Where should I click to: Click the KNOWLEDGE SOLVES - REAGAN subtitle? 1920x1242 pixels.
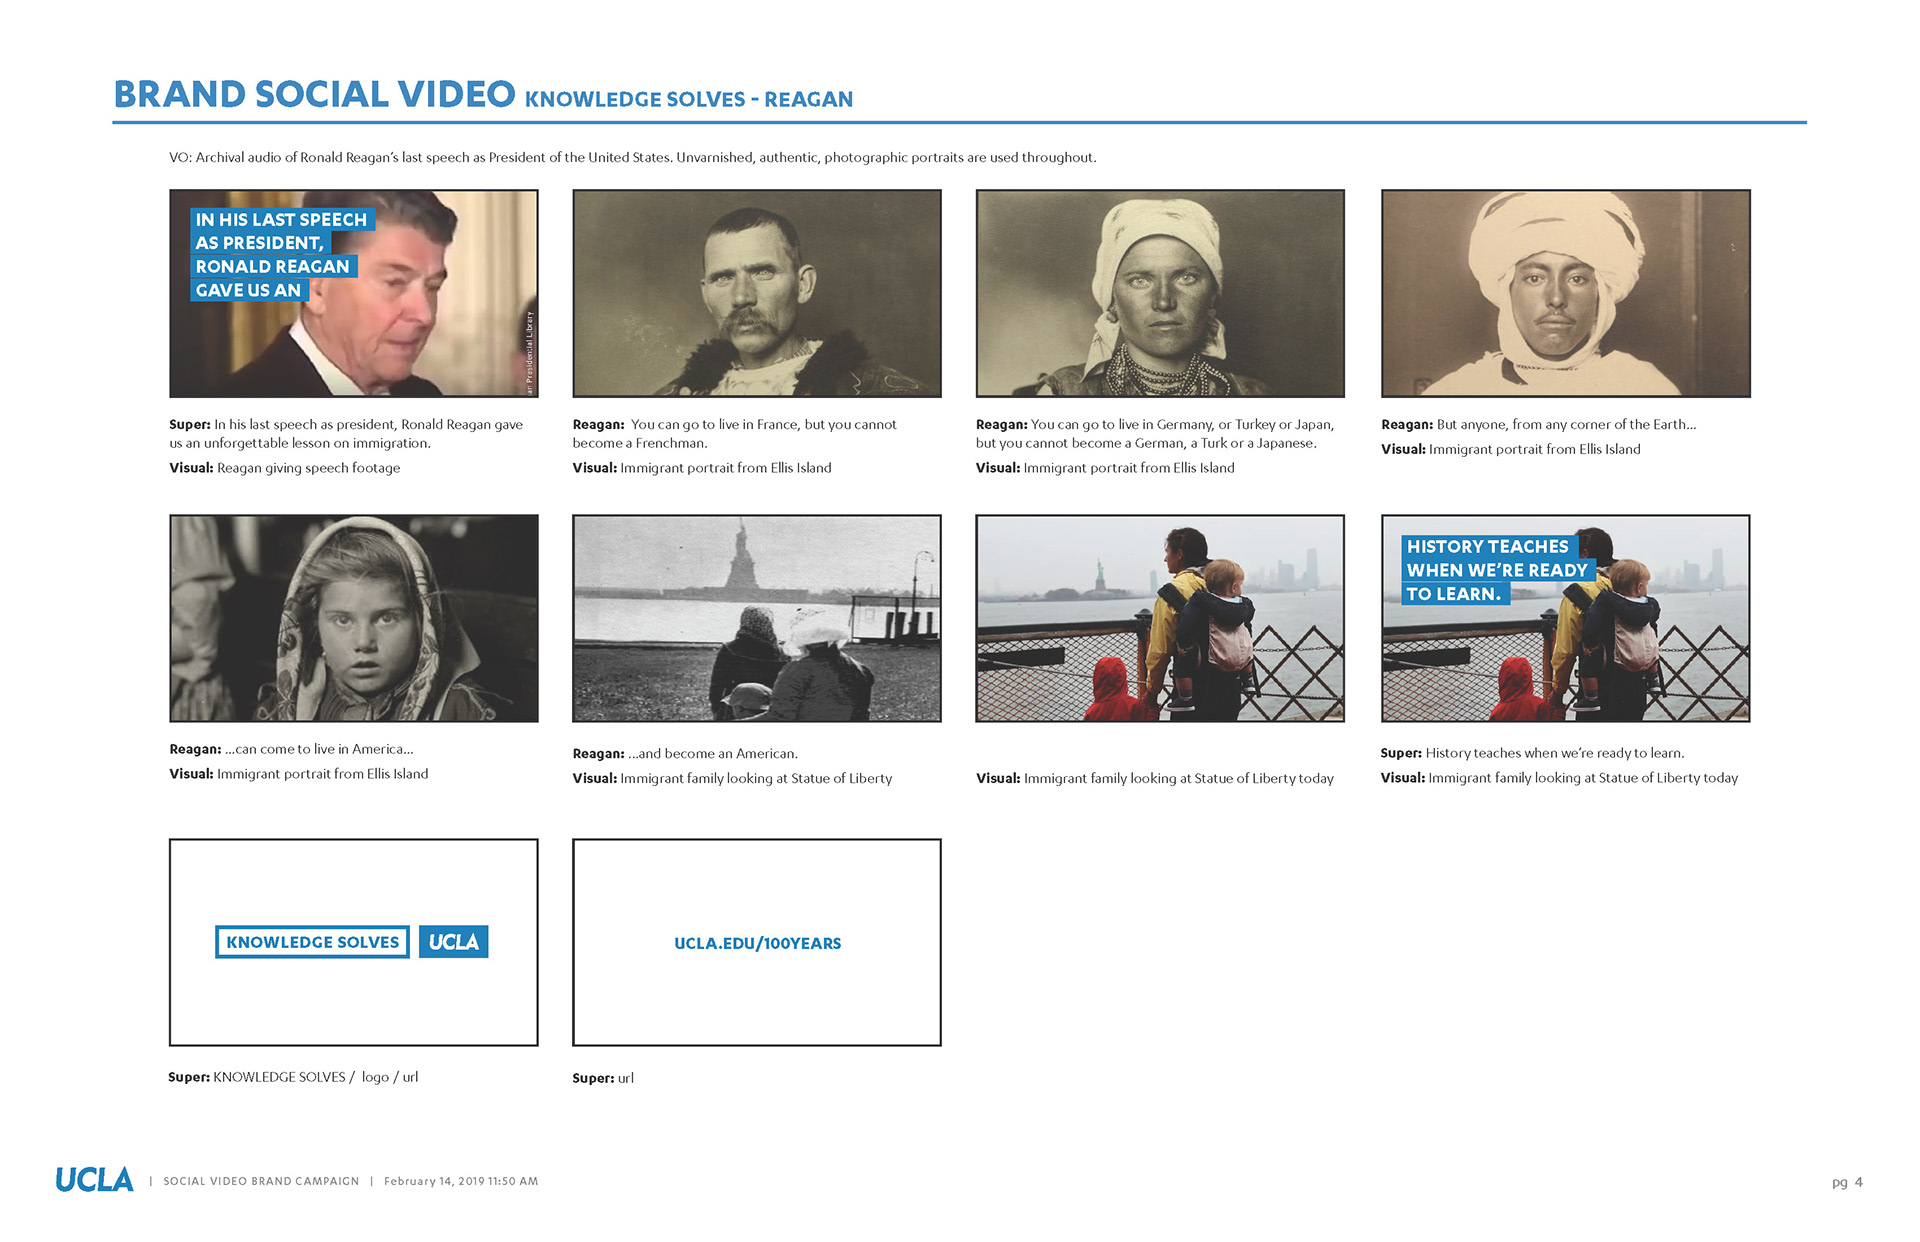pos(689,99)
